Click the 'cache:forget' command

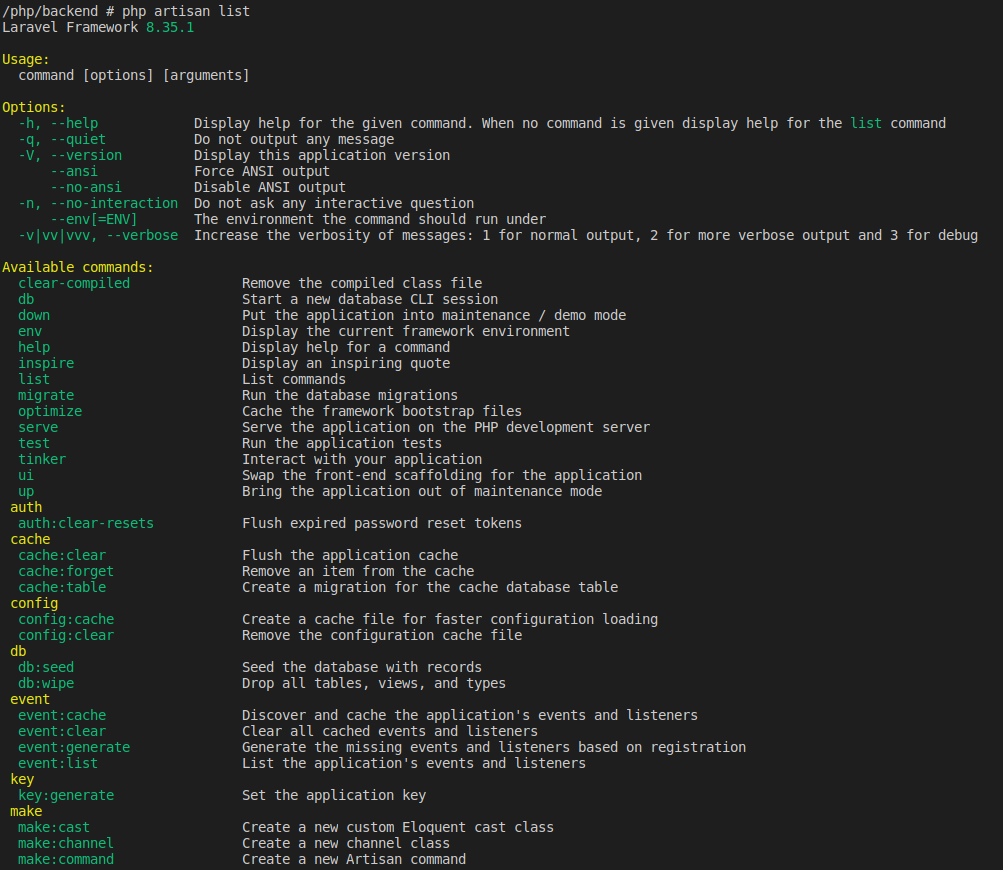point(66,571)
